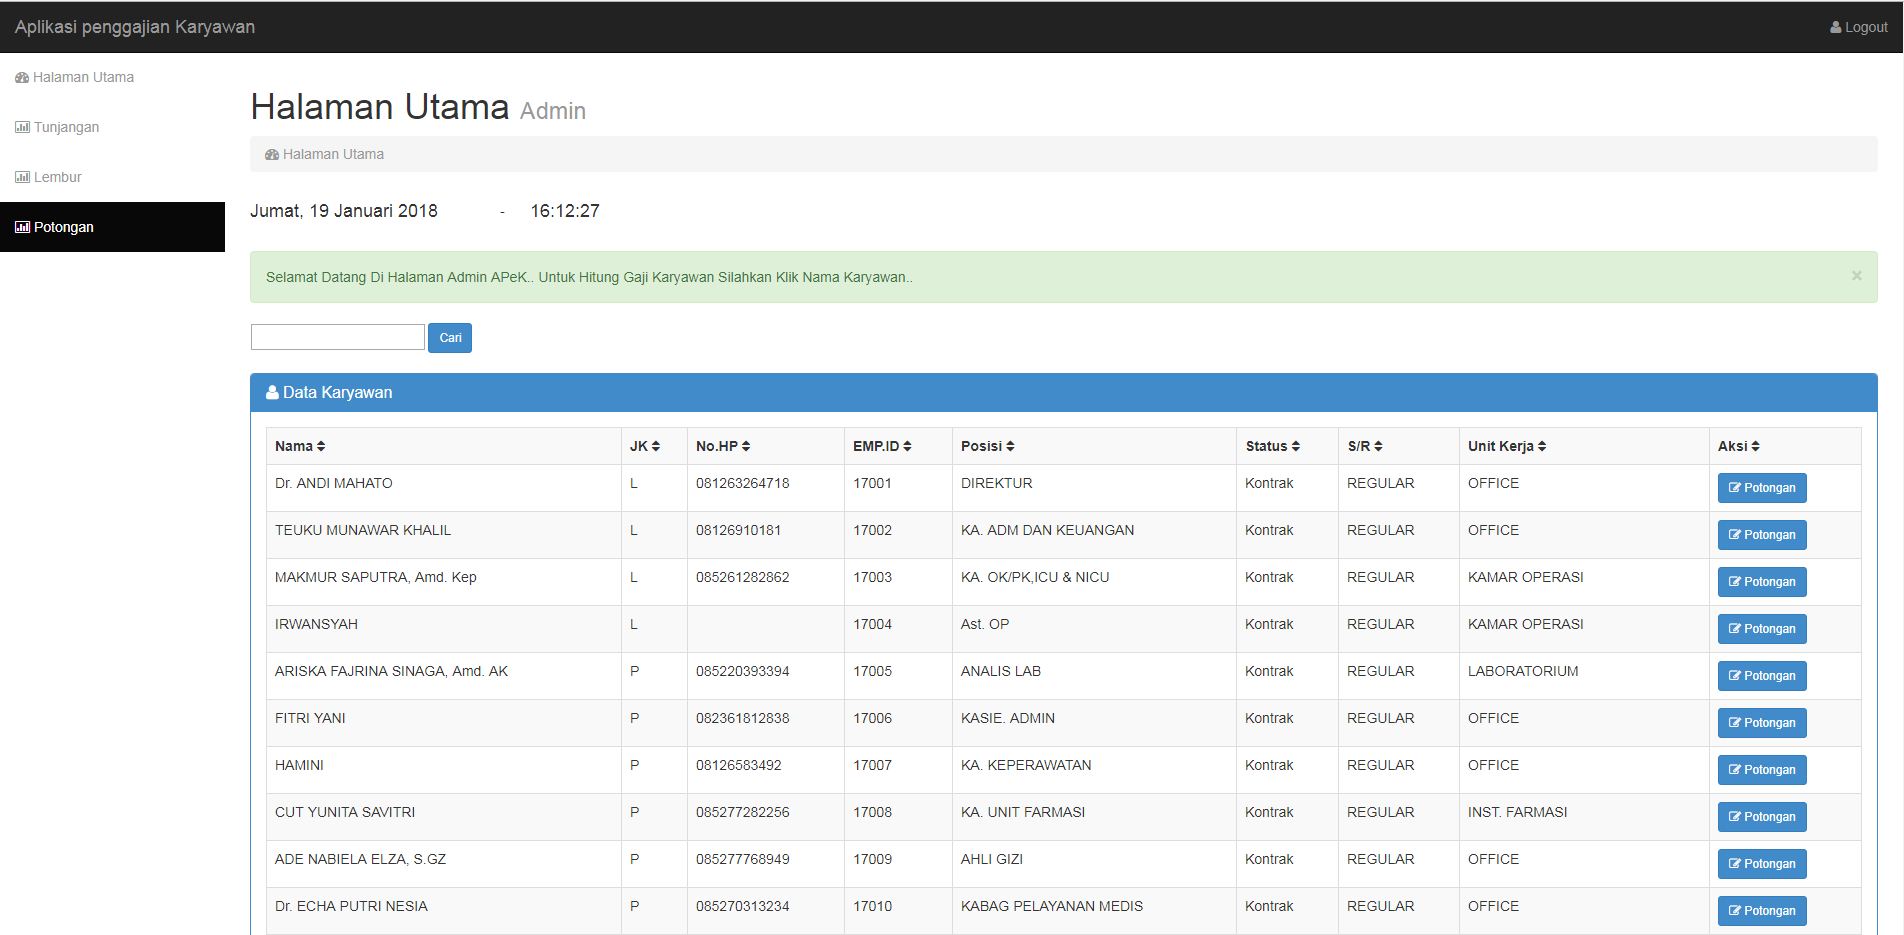Click the Aplikasi penggajian Karyawan brand title
1904x935 pixels.
[x=135, y=27]
